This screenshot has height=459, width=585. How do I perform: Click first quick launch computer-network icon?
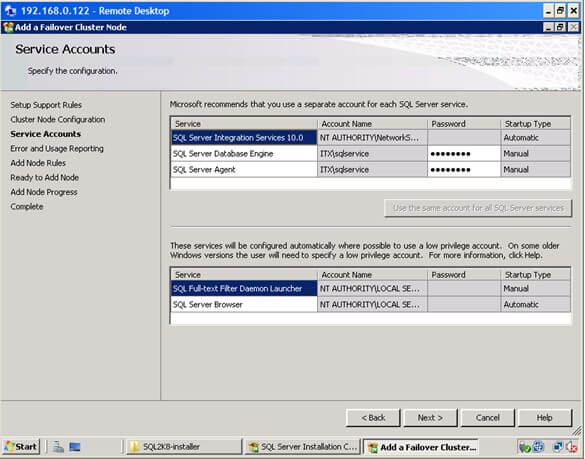pyautogui.click(x=58, y=447)
